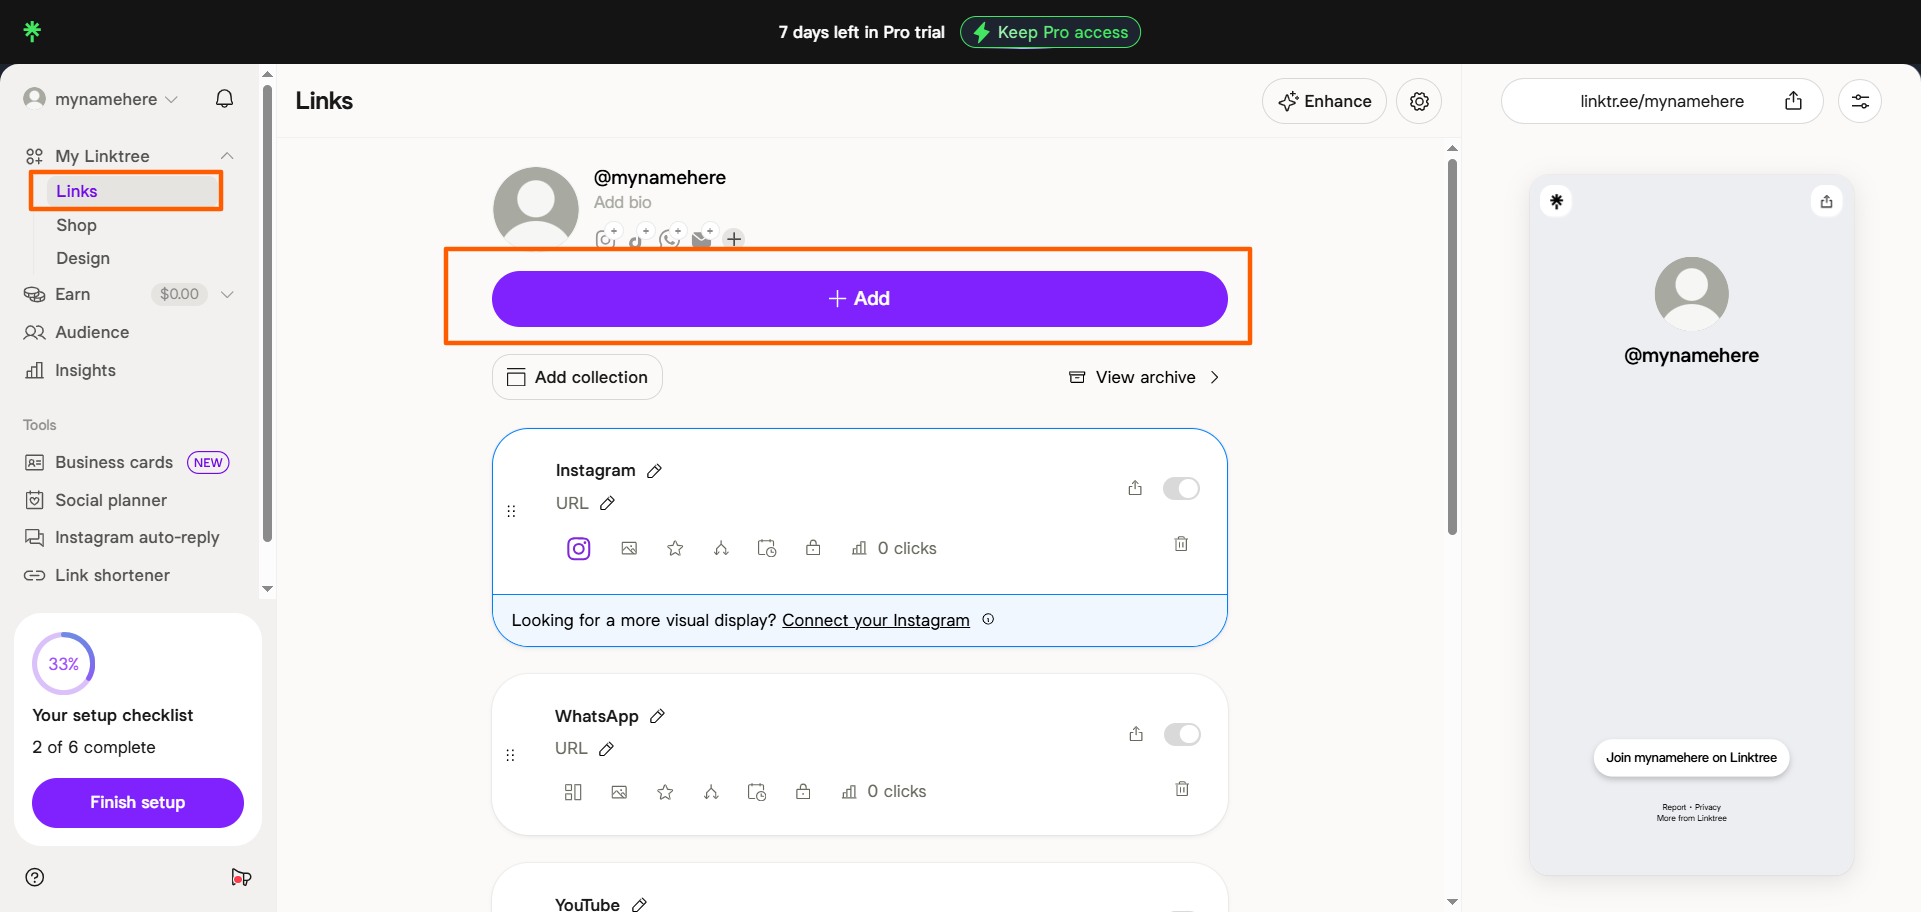This screenshot has width=1921, height=912.
Task: Prioritize Instagram link with the star icon
Action: coord(675,548)
